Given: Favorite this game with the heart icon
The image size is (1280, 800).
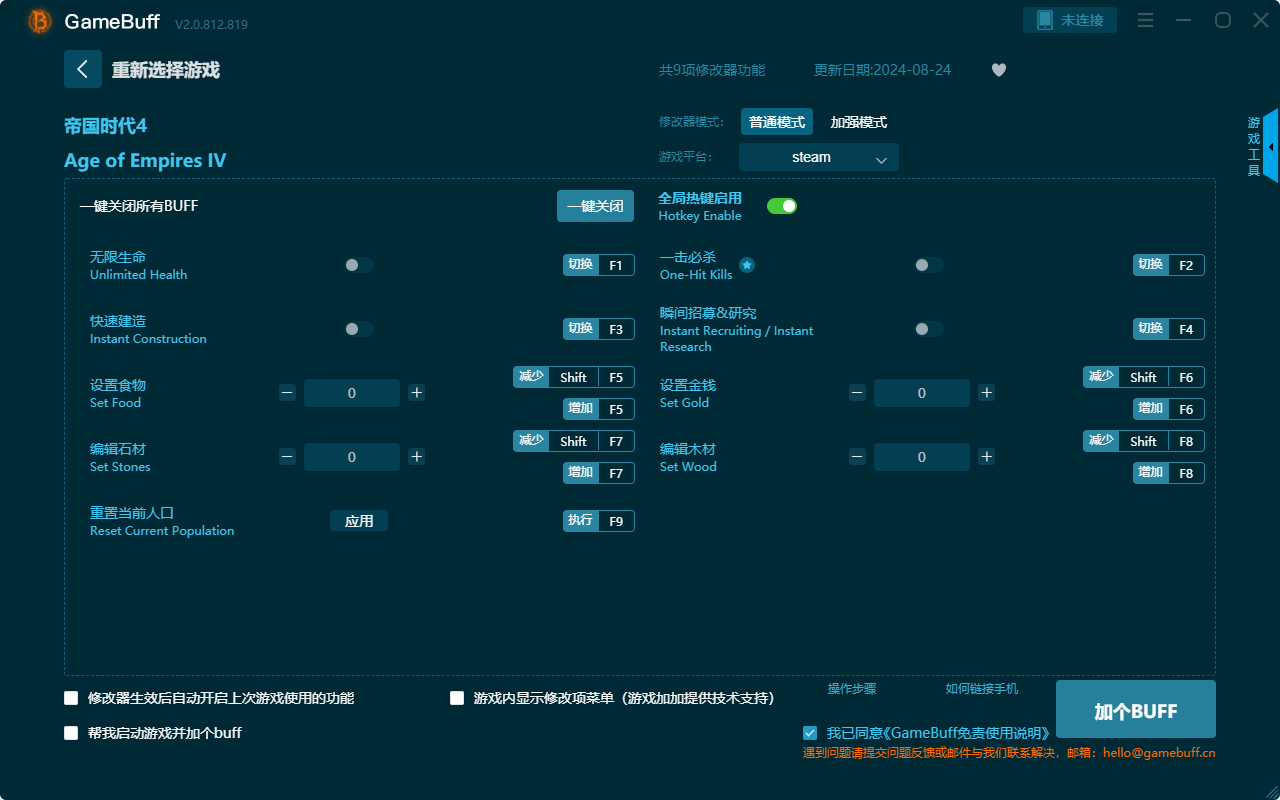Looking at the screenshot, I should point(998,70).
